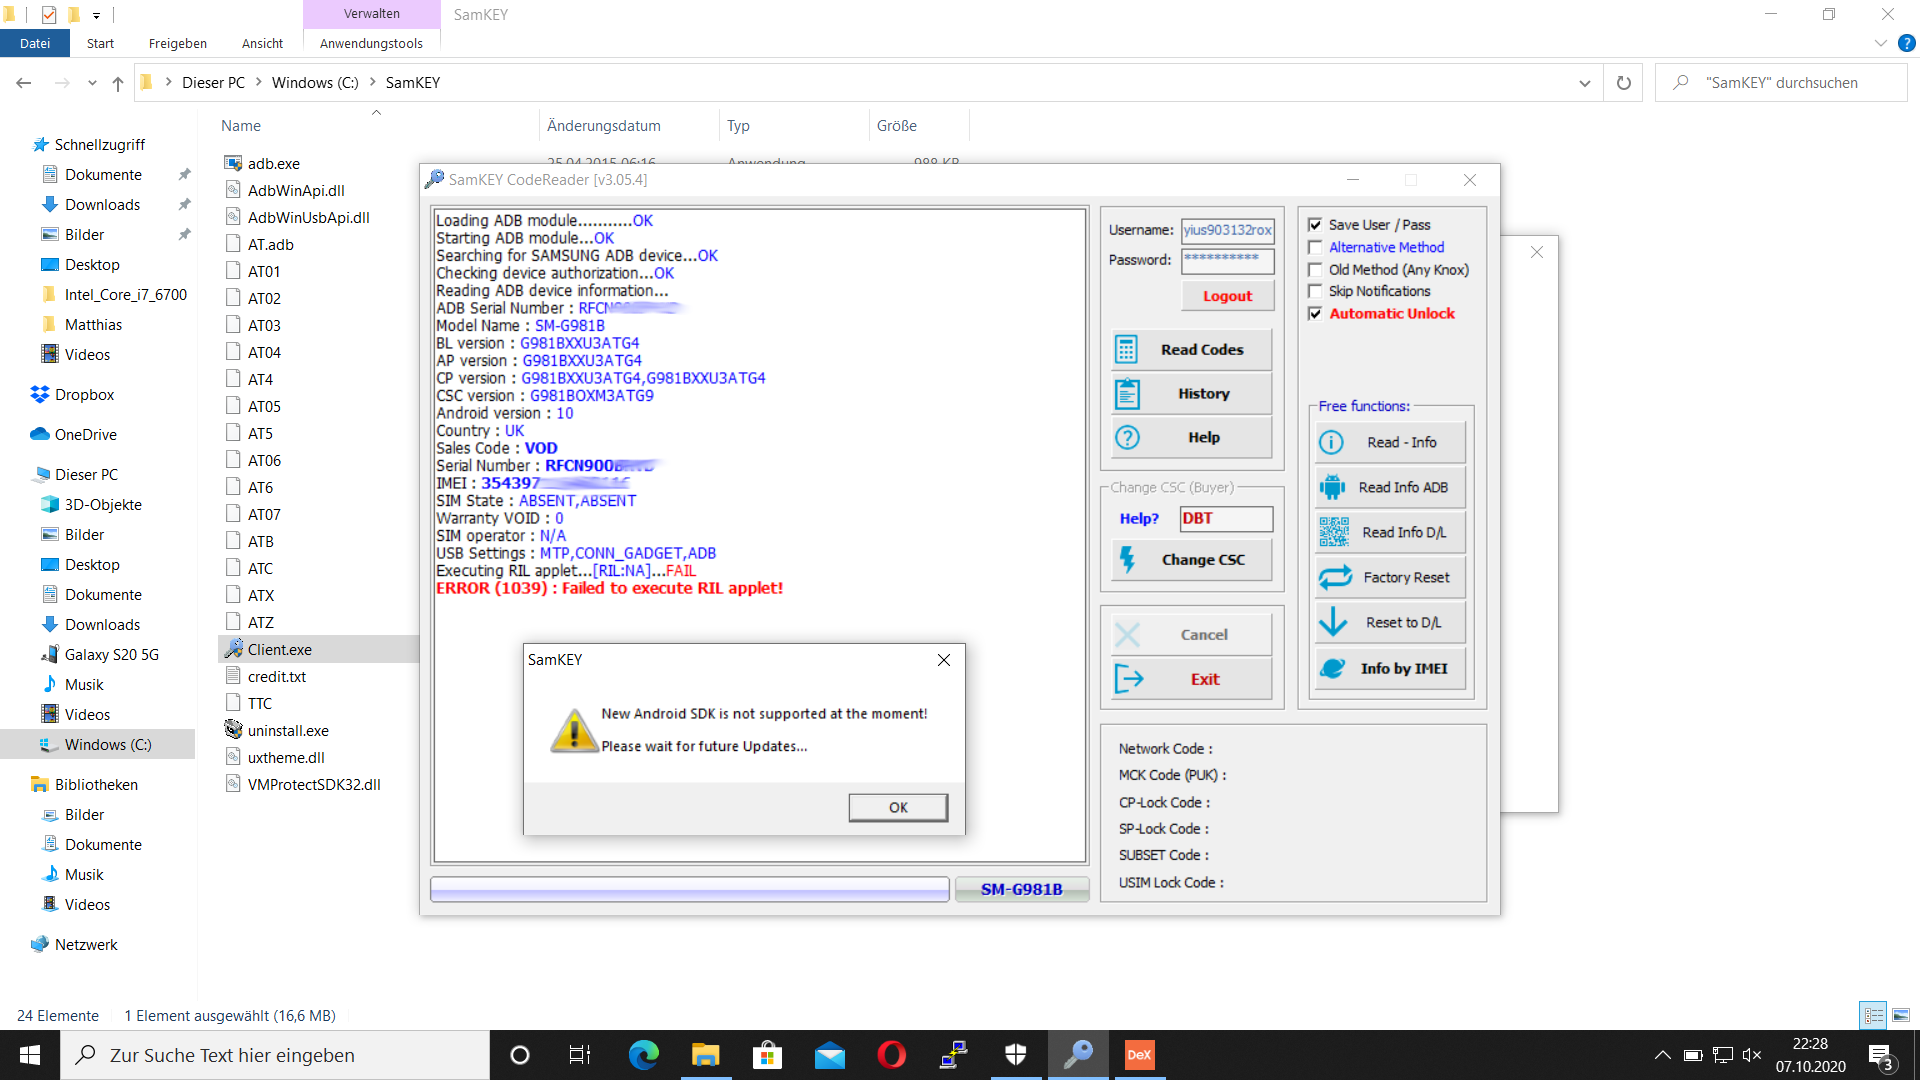1920x1080 pixels.
Task: Open the Datei menu in Explorer
Action: click(35, 43)
